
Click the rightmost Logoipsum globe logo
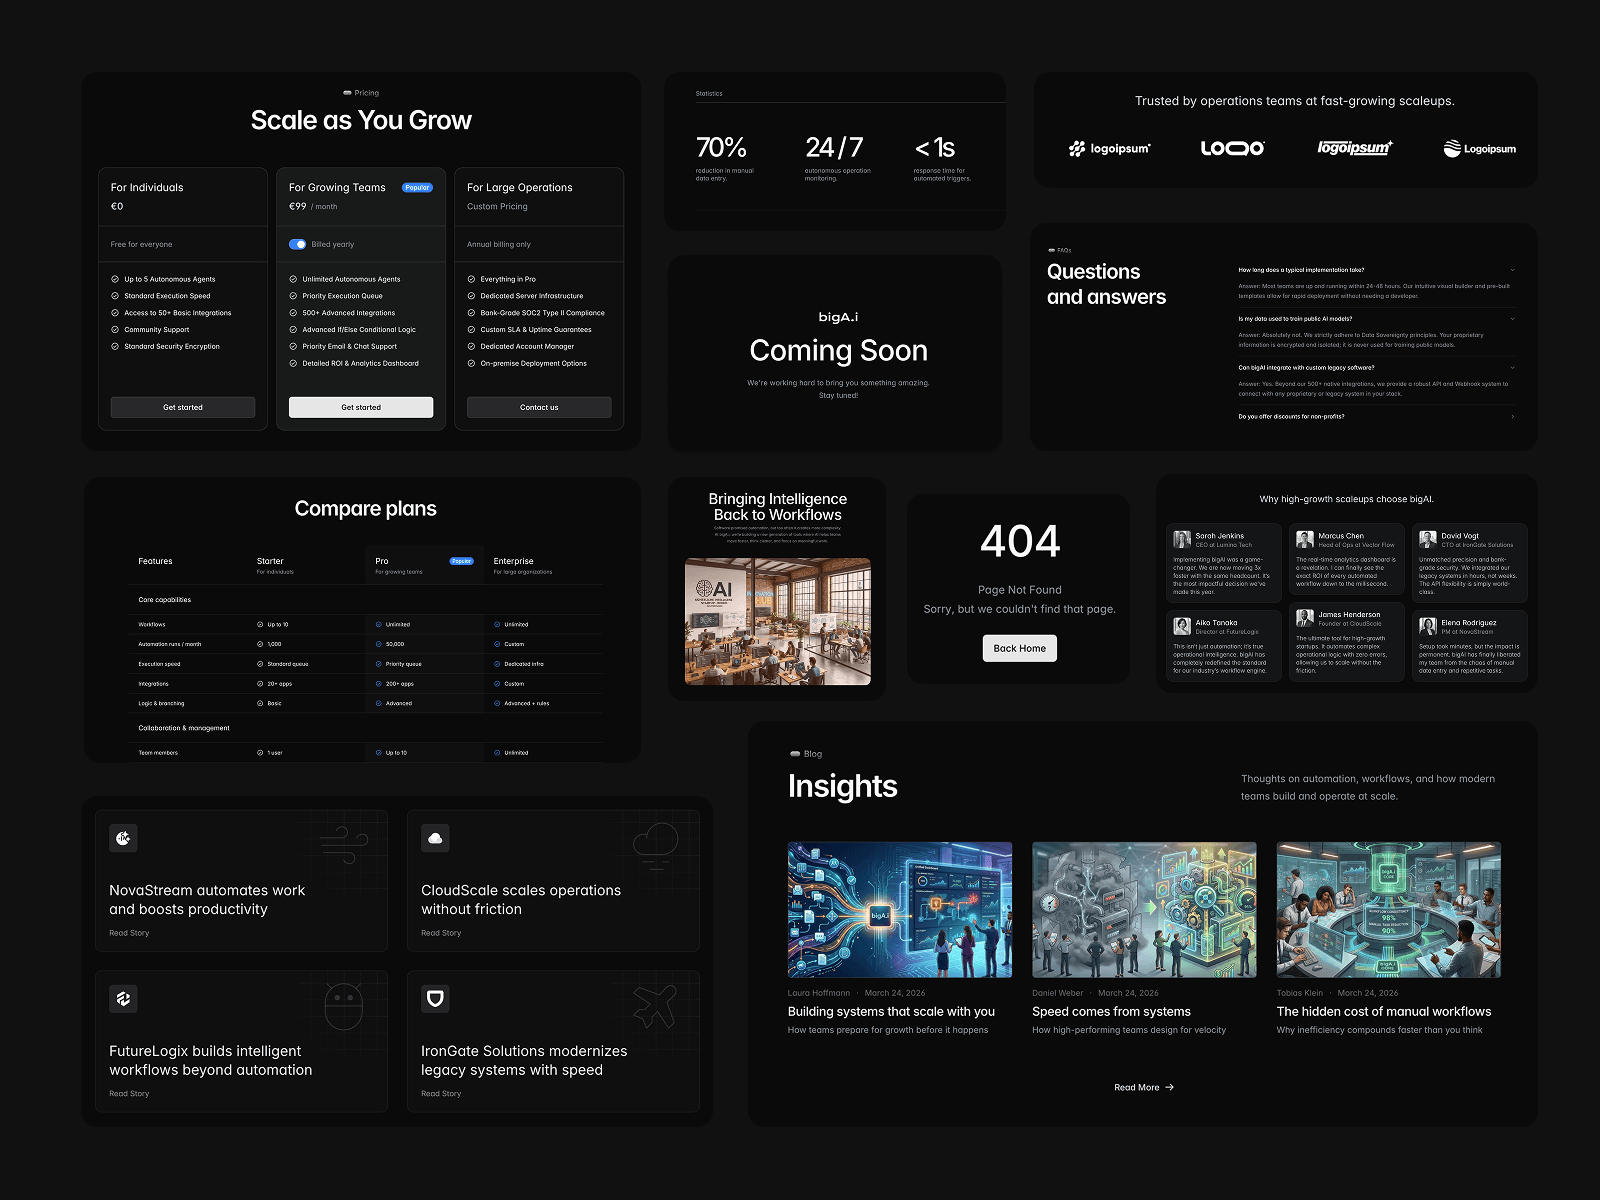pyautogui.click(x=1479, y=148)
